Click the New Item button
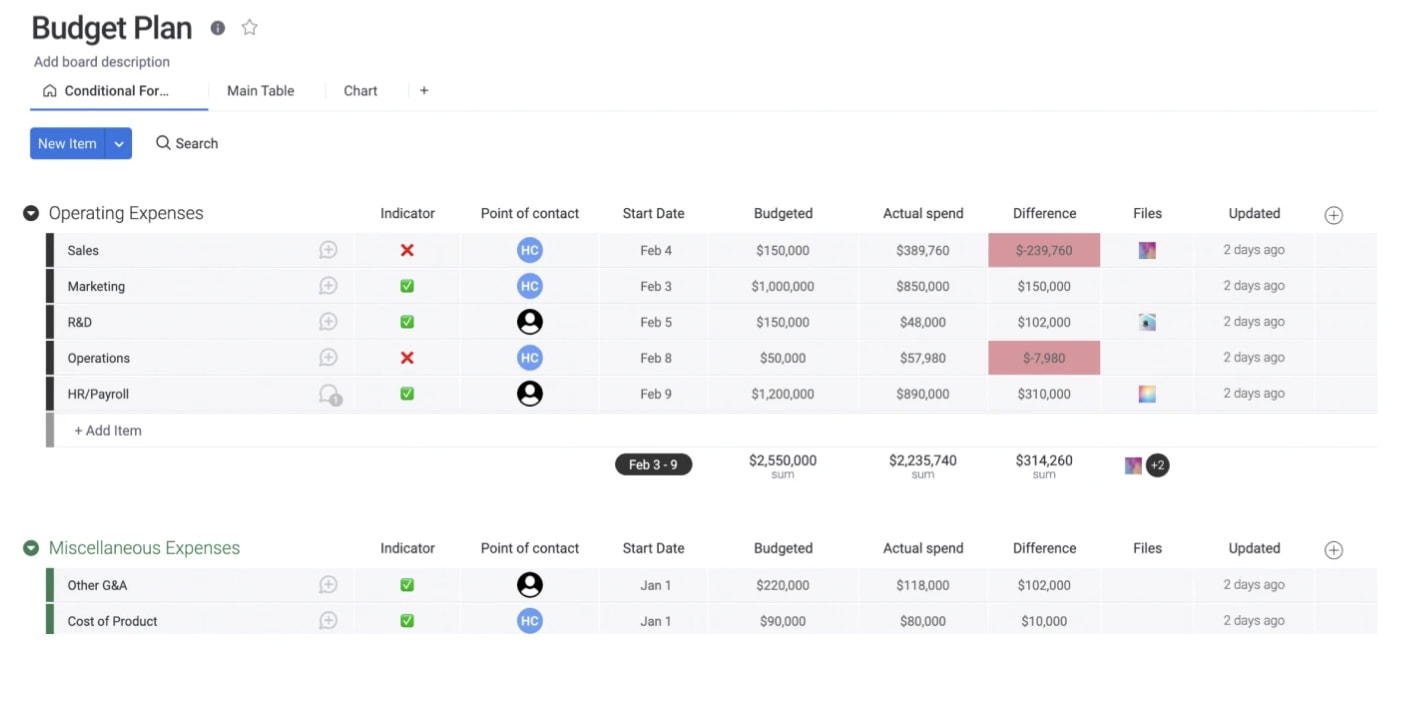This screenshot has height=728, width=1408. (x=67, y=144)
